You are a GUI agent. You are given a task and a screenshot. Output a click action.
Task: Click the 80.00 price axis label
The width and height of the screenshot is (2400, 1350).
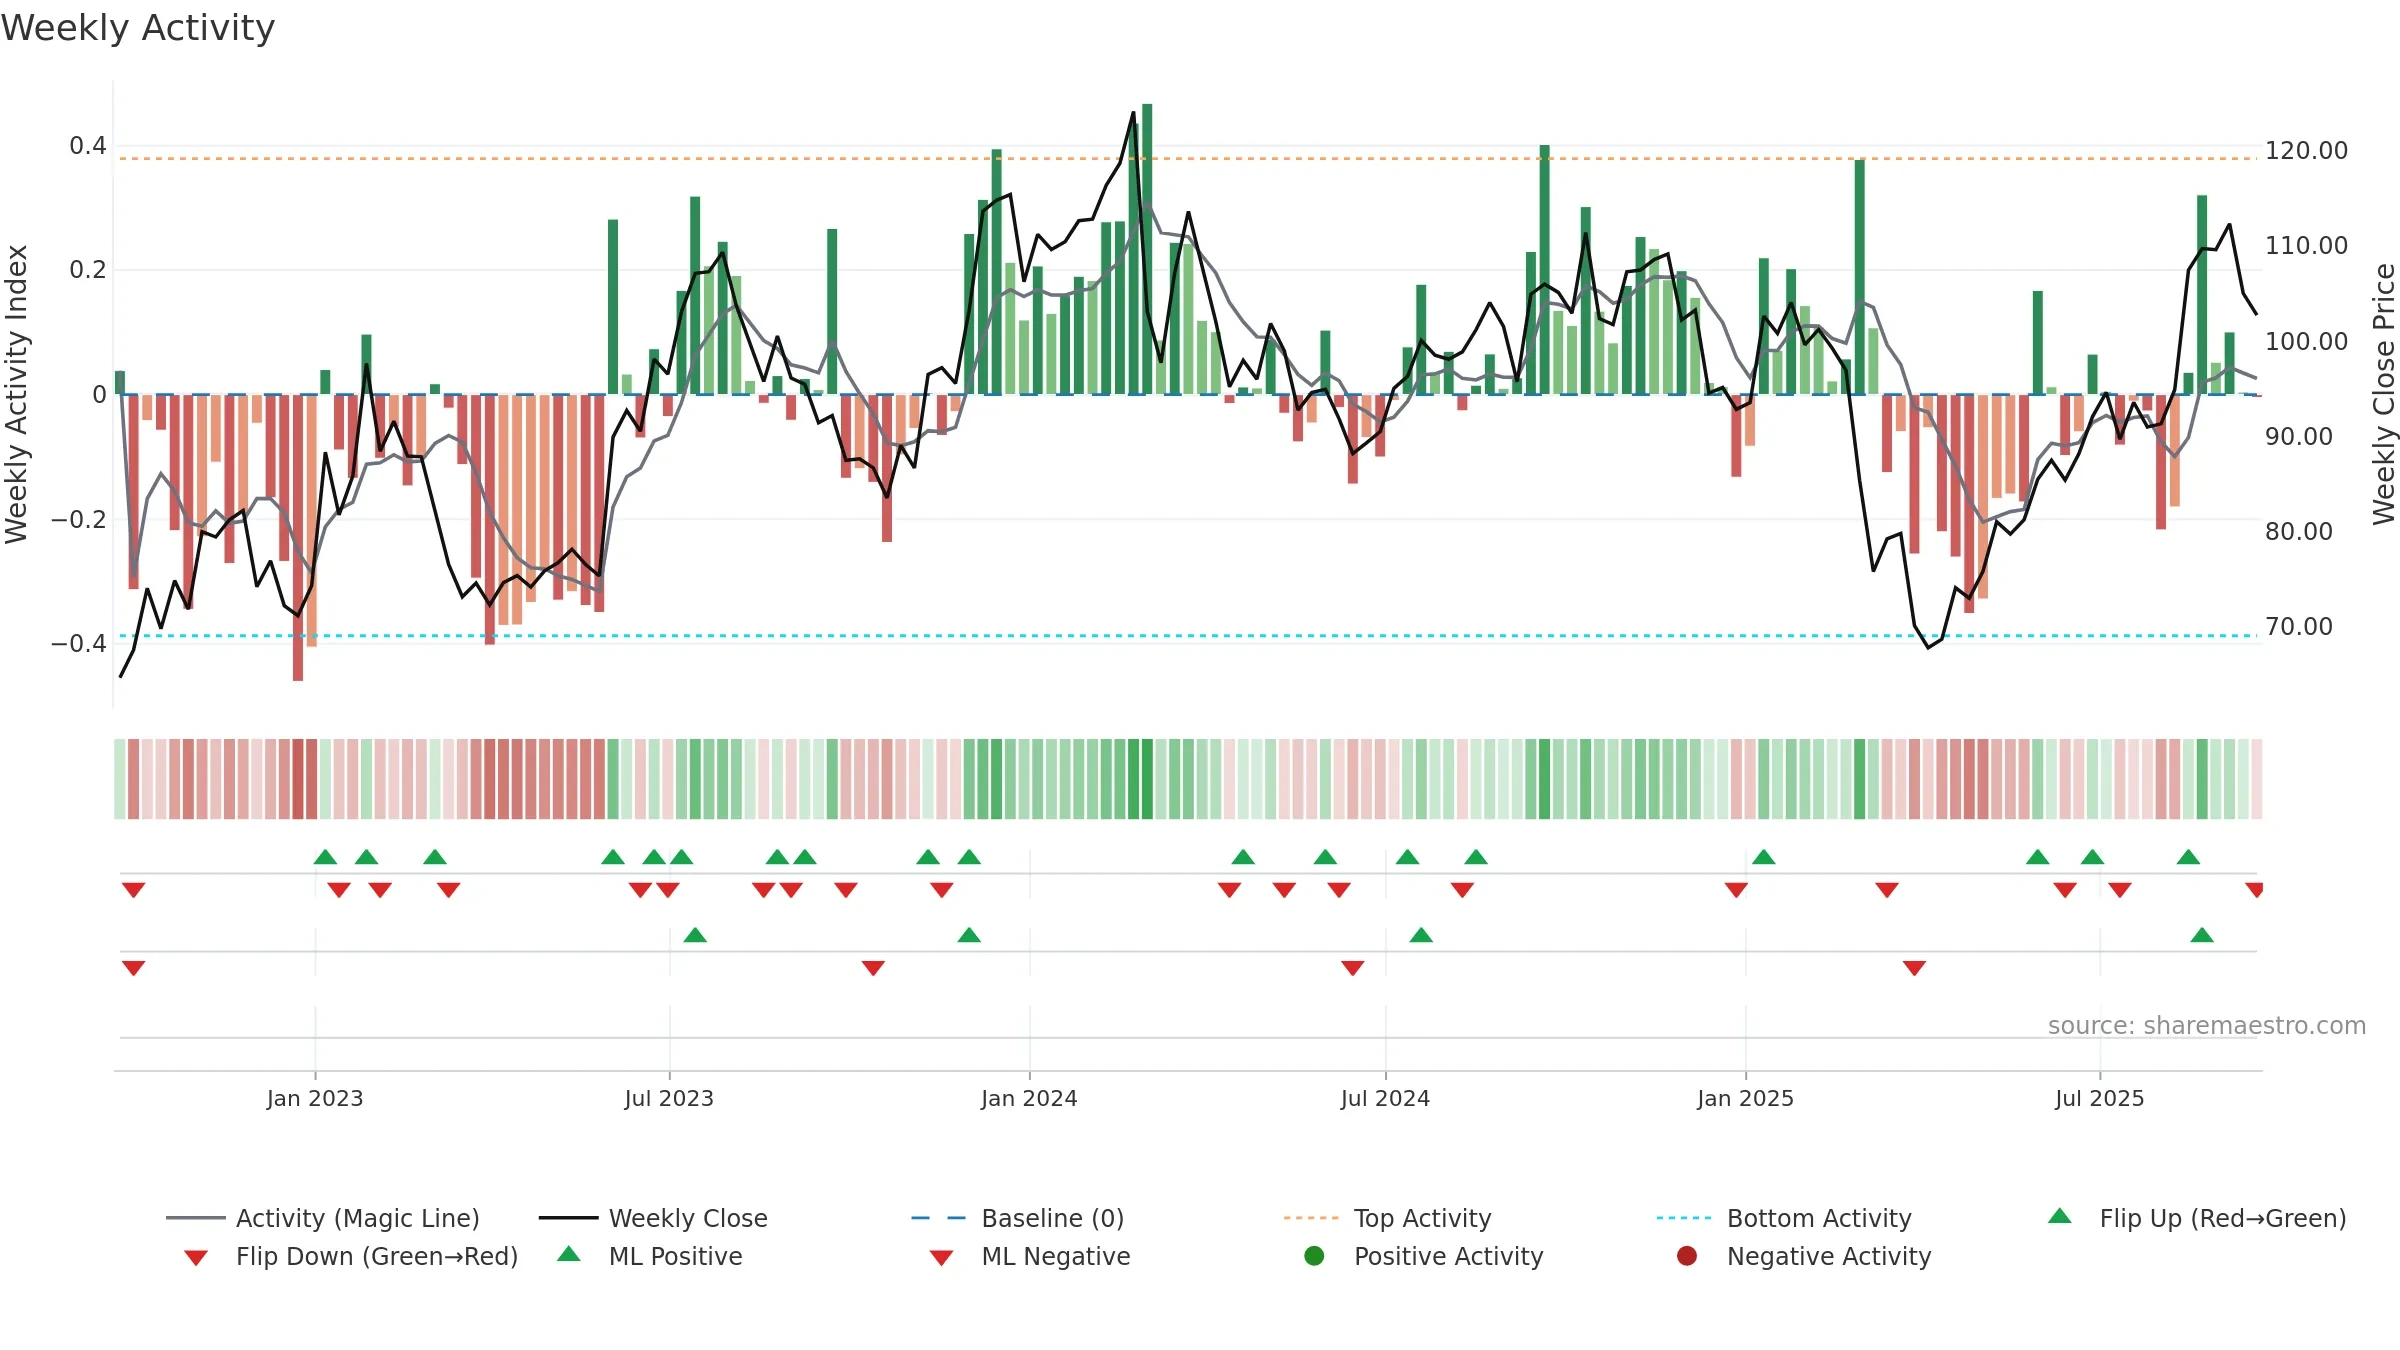(x=2299, y=532)
